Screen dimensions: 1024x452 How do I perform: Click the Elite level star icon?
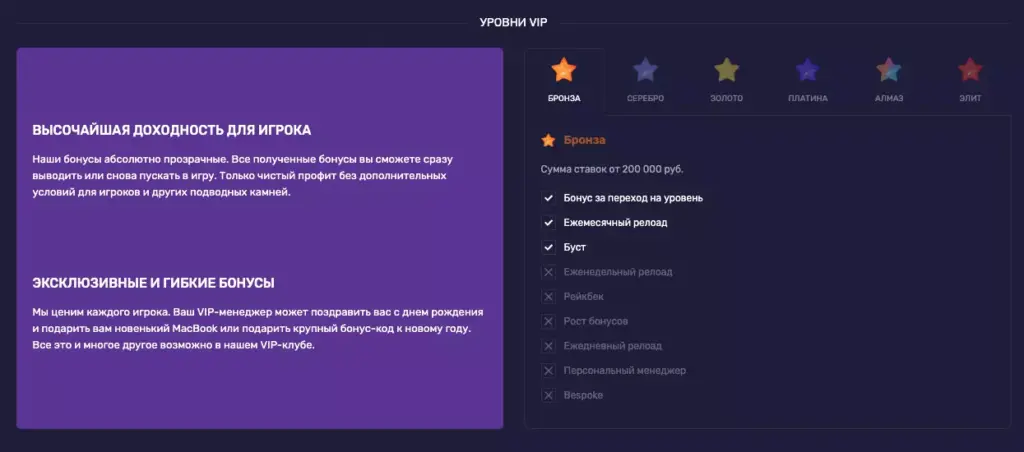point(969,70)
